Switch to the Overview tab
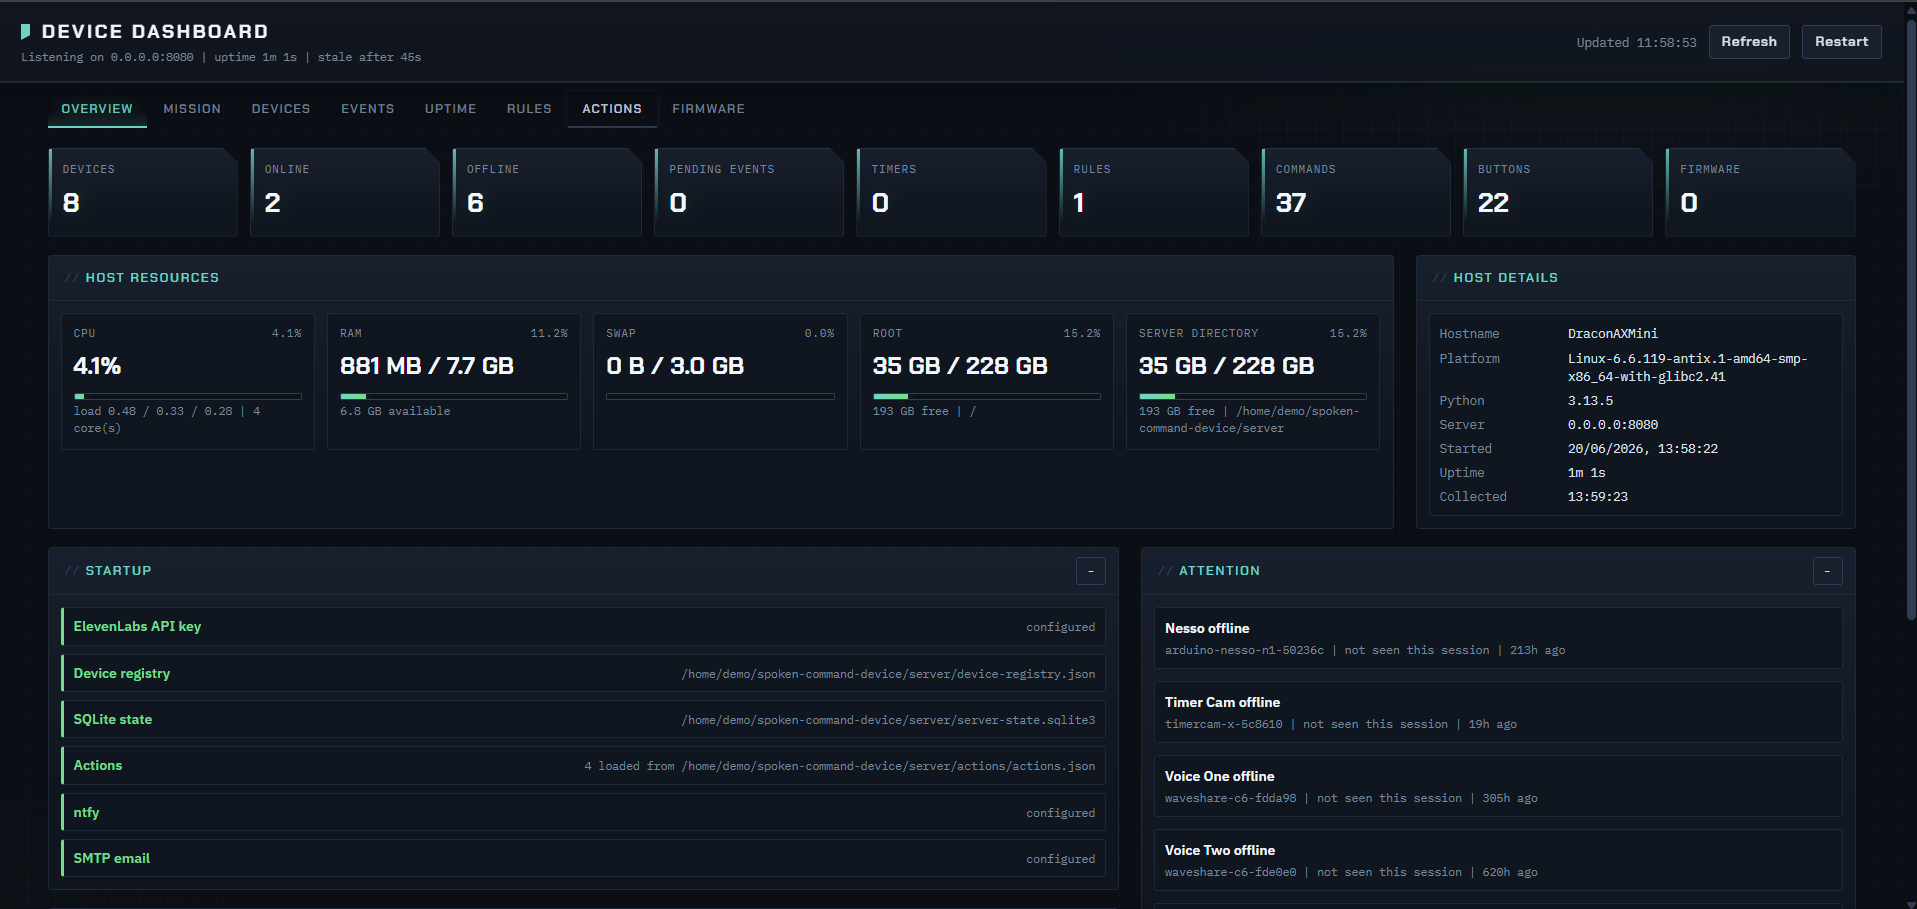 [x=97, y=109]
